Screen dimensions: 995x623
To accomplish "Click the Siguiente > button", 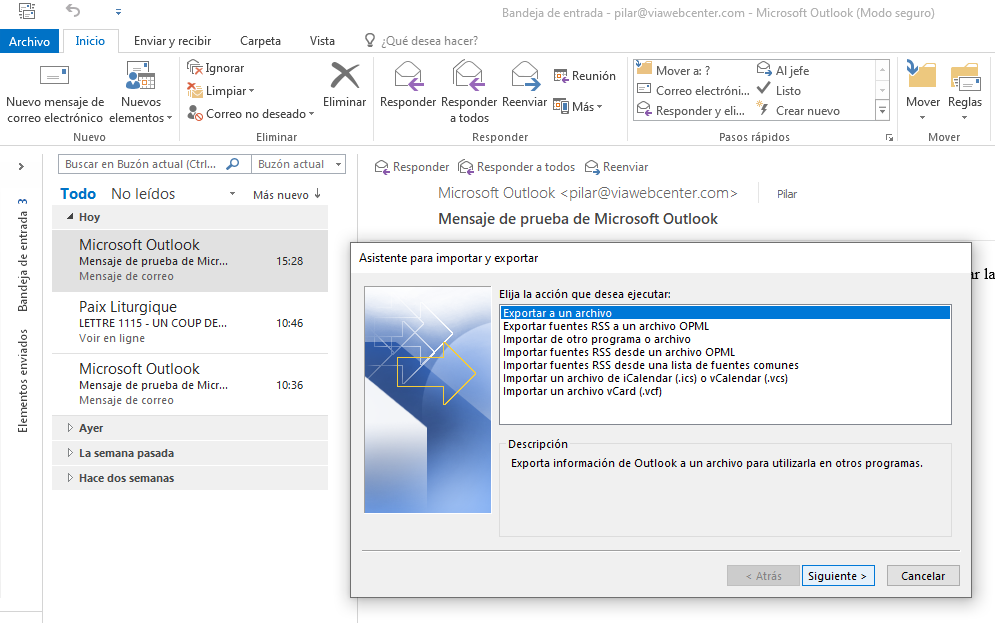I will coord(838,575).
